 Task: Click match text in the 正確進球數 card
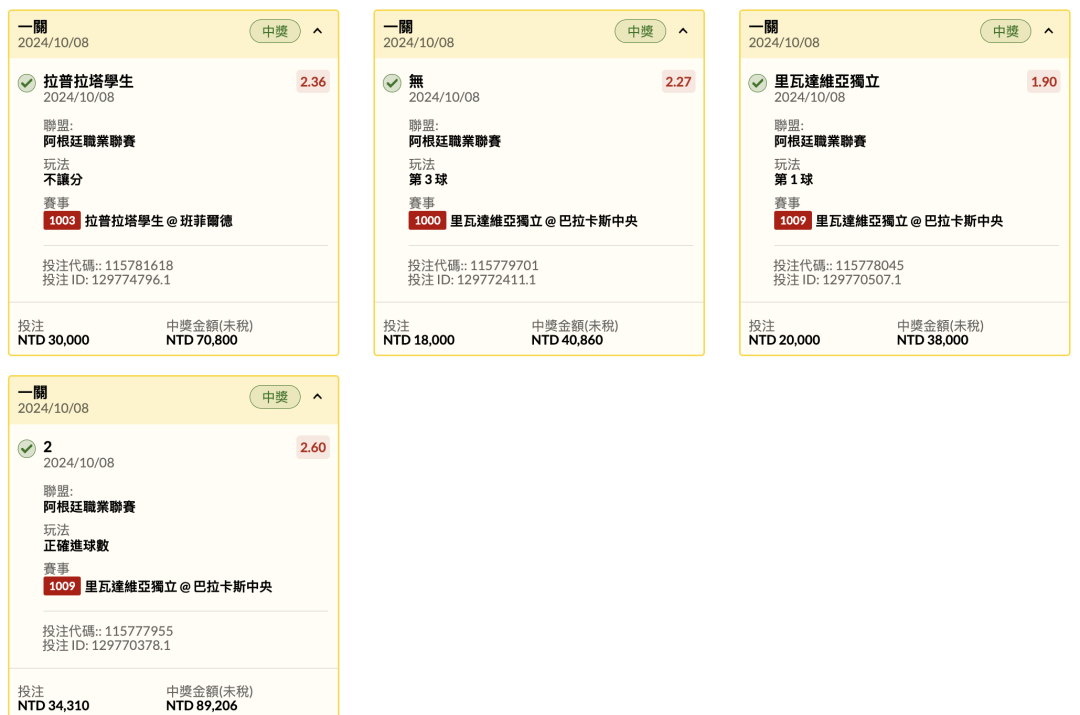click(178, 587)
